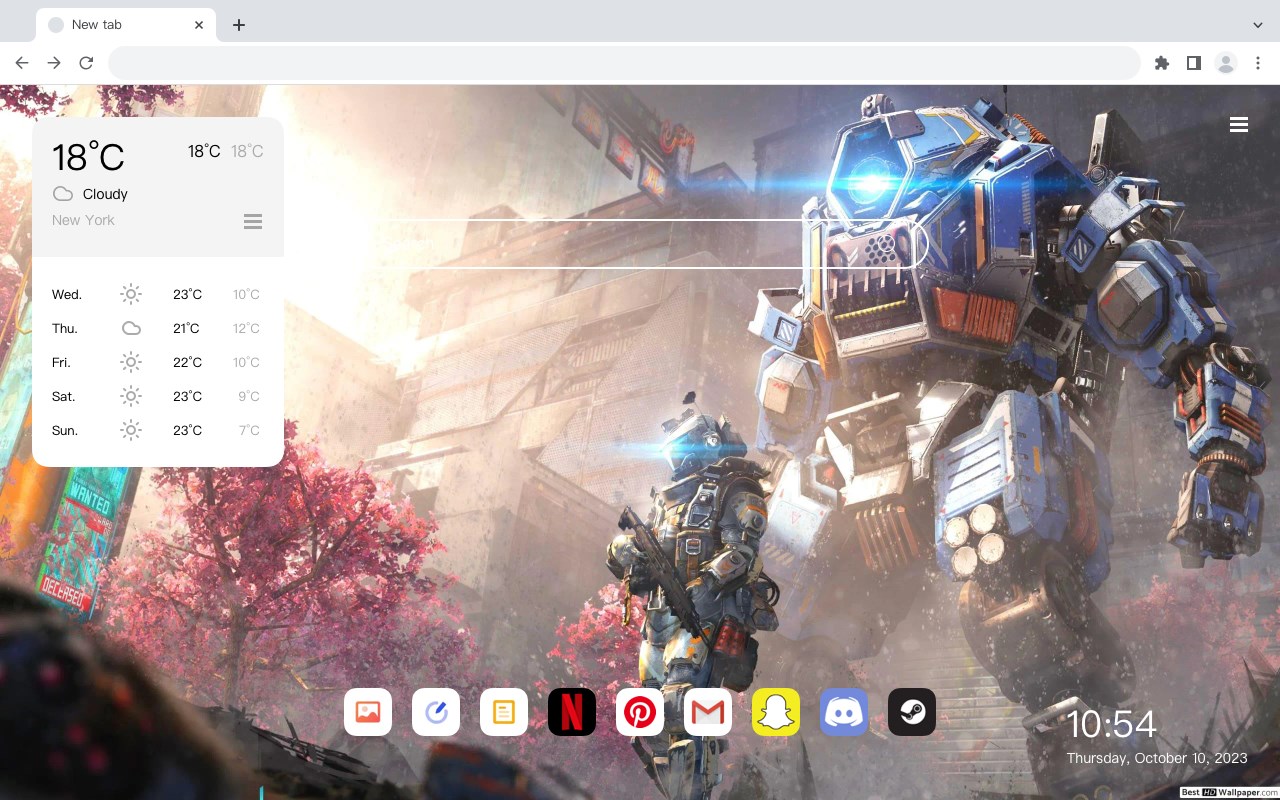Click the Sat. forecast day label
Viewport: 1280px width, 800px height.
click(x=64, y=396)
